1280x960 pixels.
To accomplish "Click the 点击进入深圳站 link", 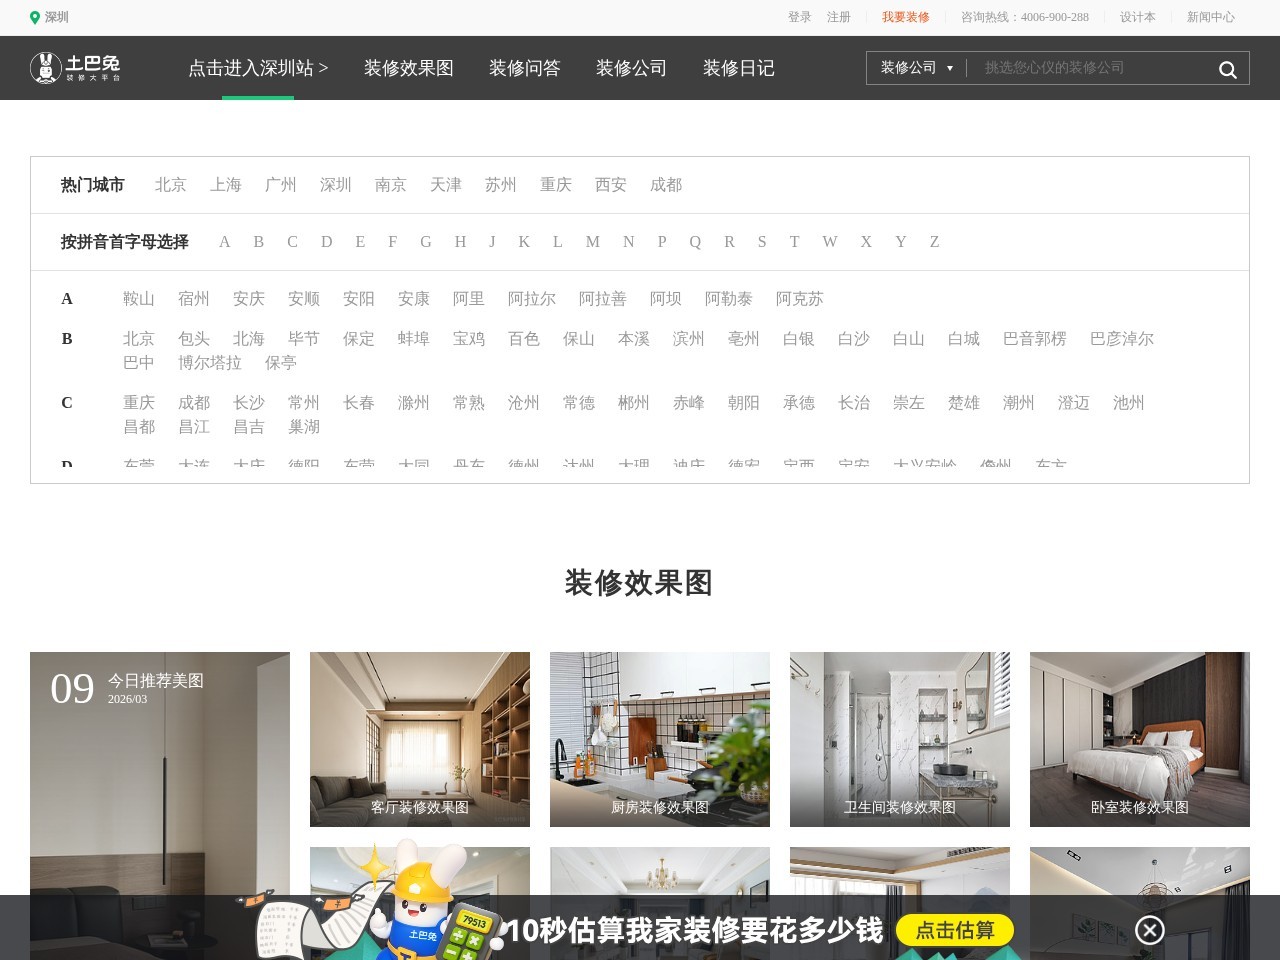I will point(258,68).
